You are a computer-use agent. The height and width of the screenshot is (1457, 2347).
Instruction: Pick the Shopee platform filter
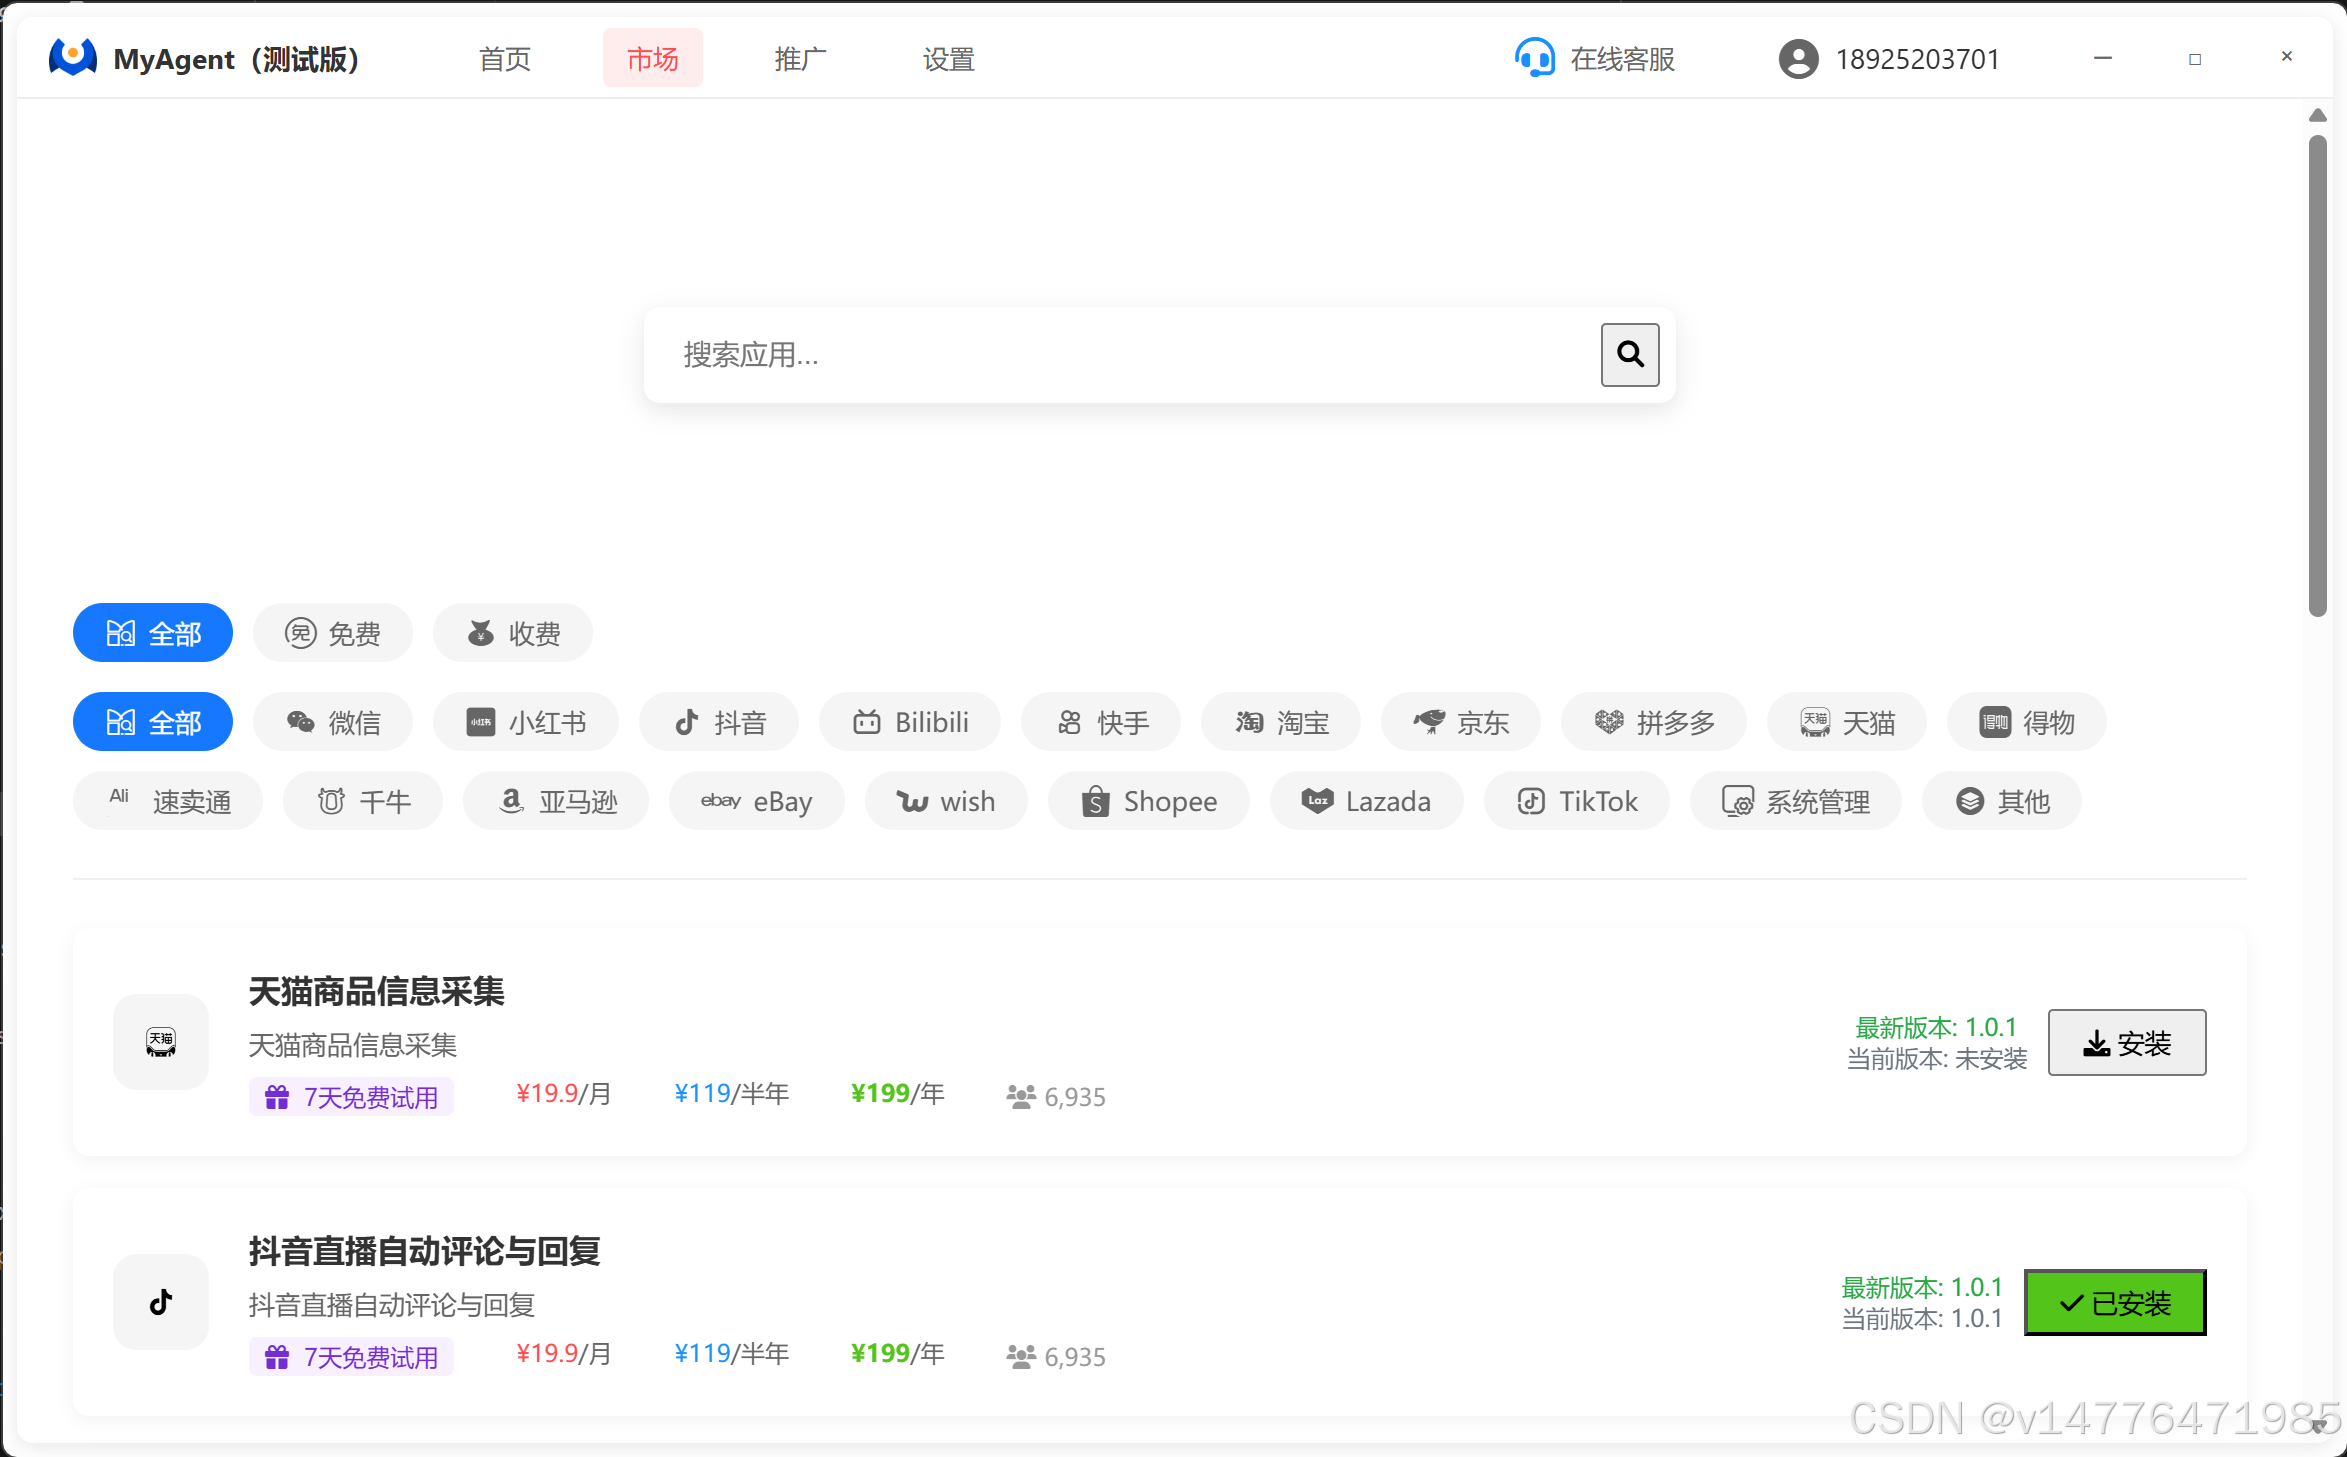pyautogui.click(x=1149, y=801)
